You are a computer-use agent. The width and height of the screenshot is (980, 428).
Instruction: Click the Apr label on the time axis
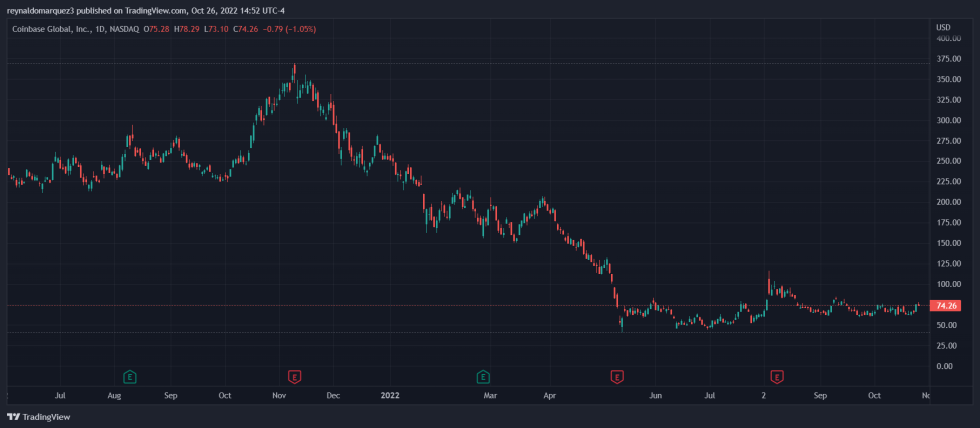click(x=549, y=396)
